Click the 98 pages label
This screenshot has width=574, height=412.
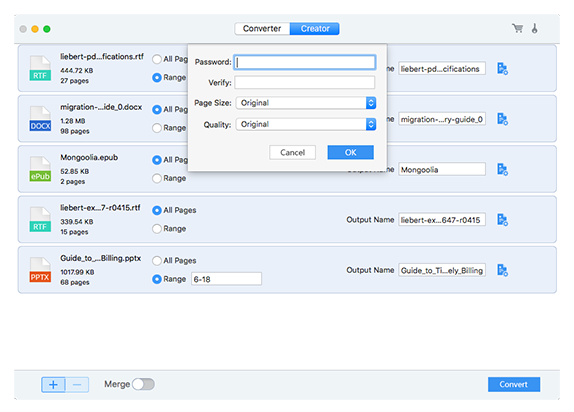point(75,131)
